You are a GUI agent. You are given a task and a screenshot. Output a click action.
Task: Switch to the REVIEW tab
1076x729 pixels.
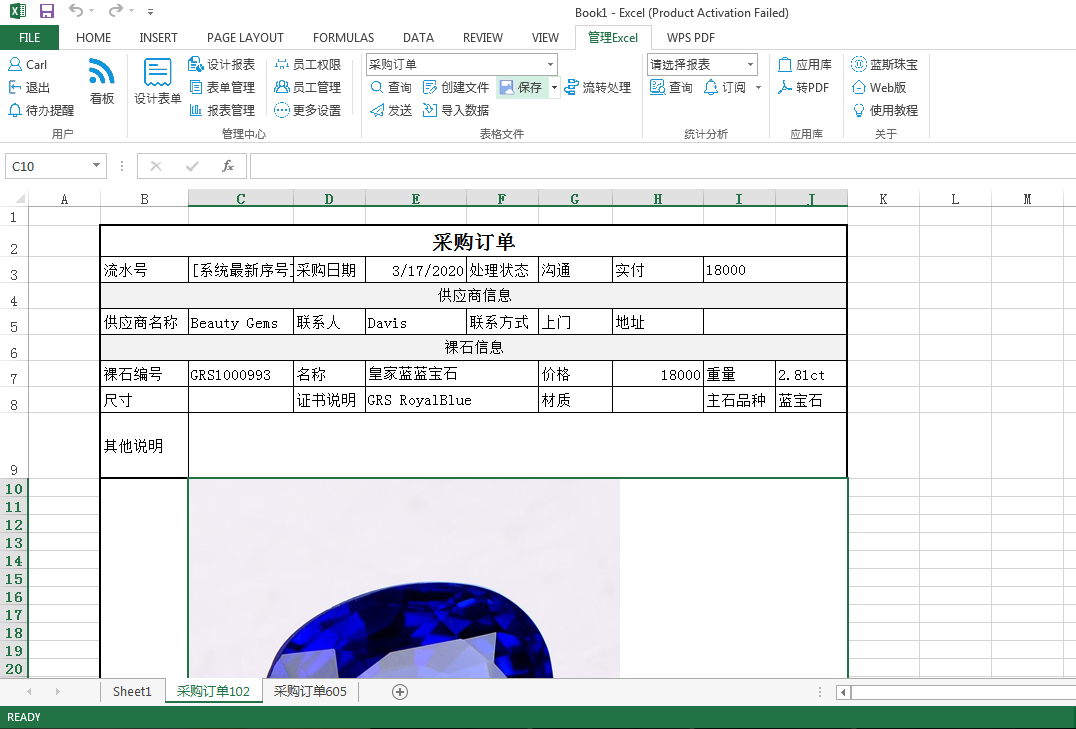pyautogui.click(x=482, y=38)
